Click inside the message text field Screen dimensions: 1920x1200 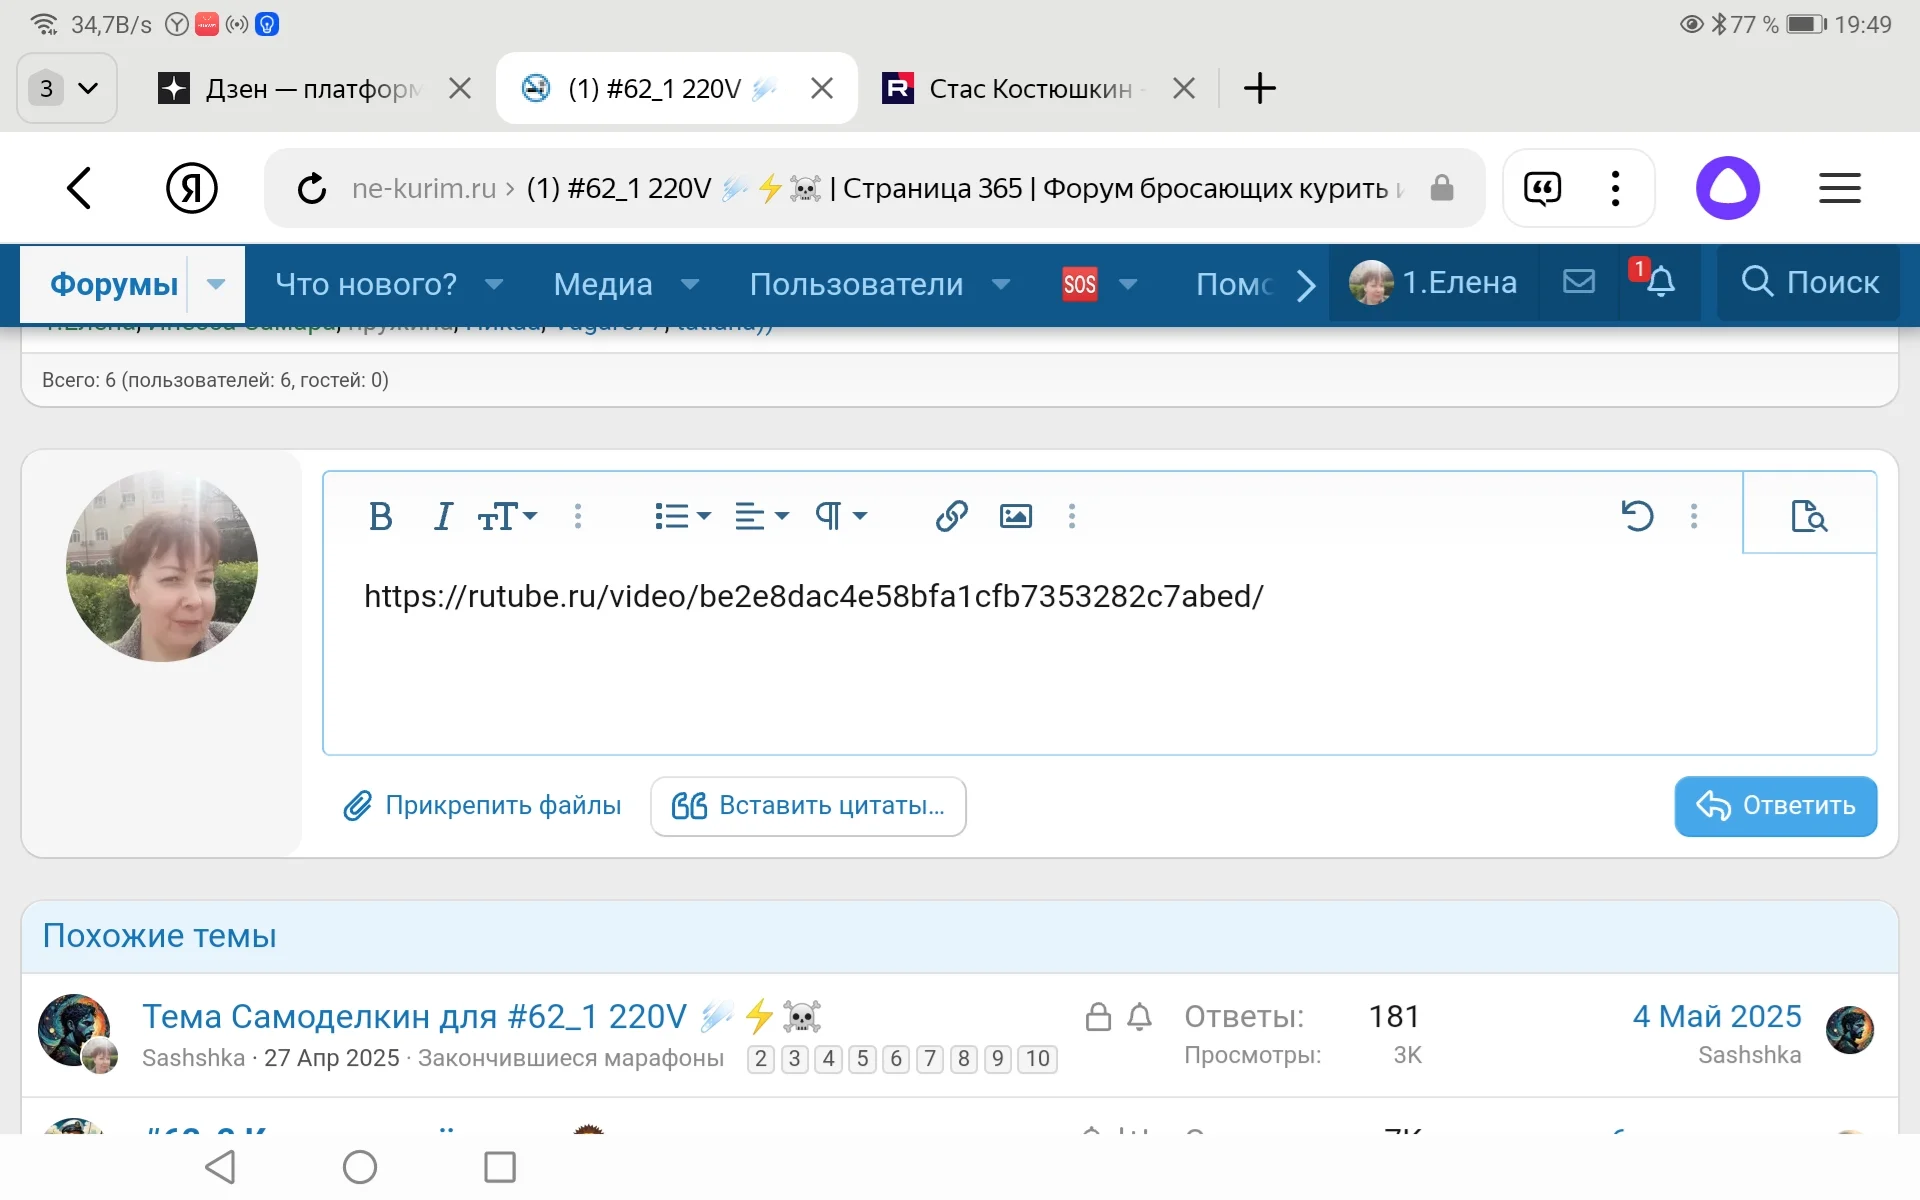tap(900, 660)
